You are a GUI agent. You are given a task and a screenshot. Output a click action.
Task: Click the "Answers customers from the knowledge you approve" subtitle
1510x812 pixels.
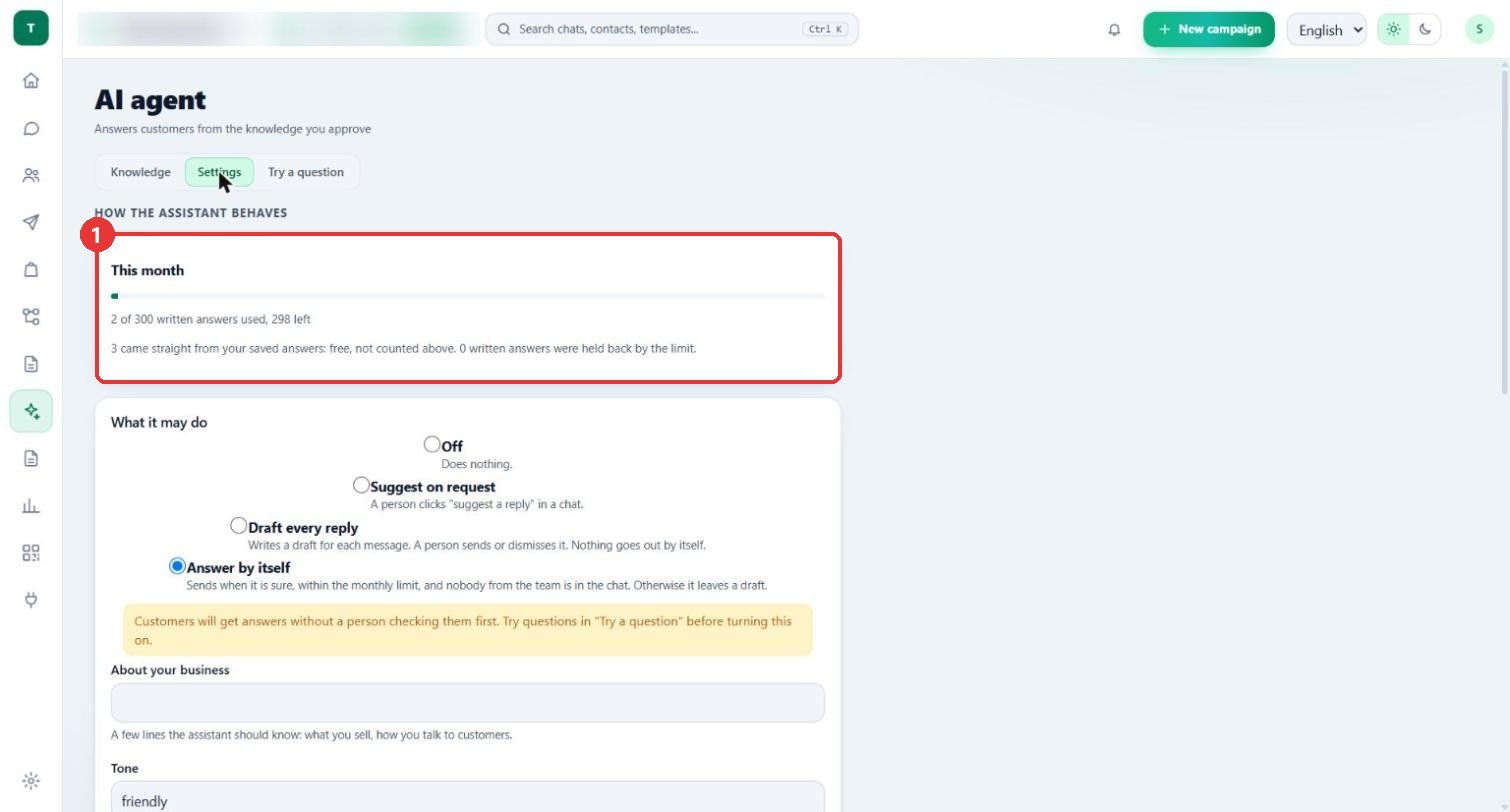[233, 129]
